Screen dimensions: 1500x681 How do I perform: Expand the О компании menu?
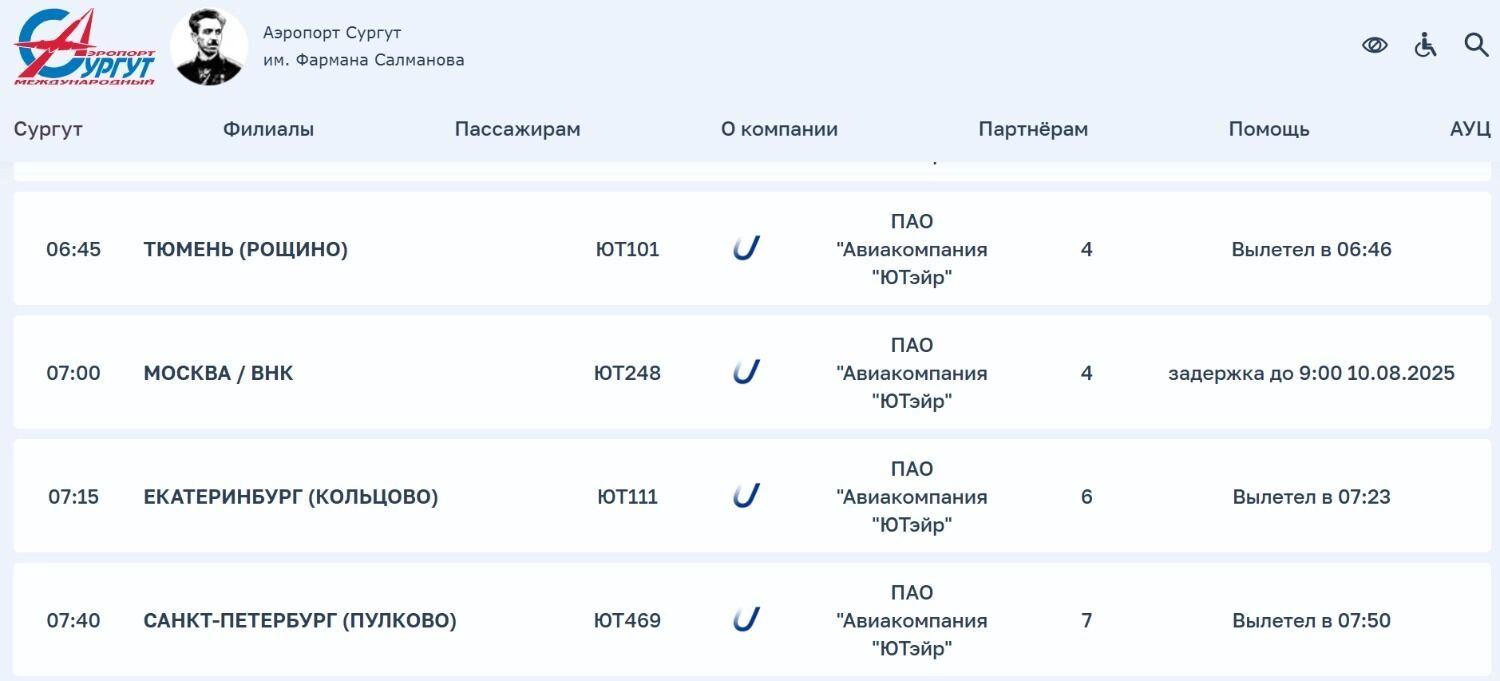779,129
